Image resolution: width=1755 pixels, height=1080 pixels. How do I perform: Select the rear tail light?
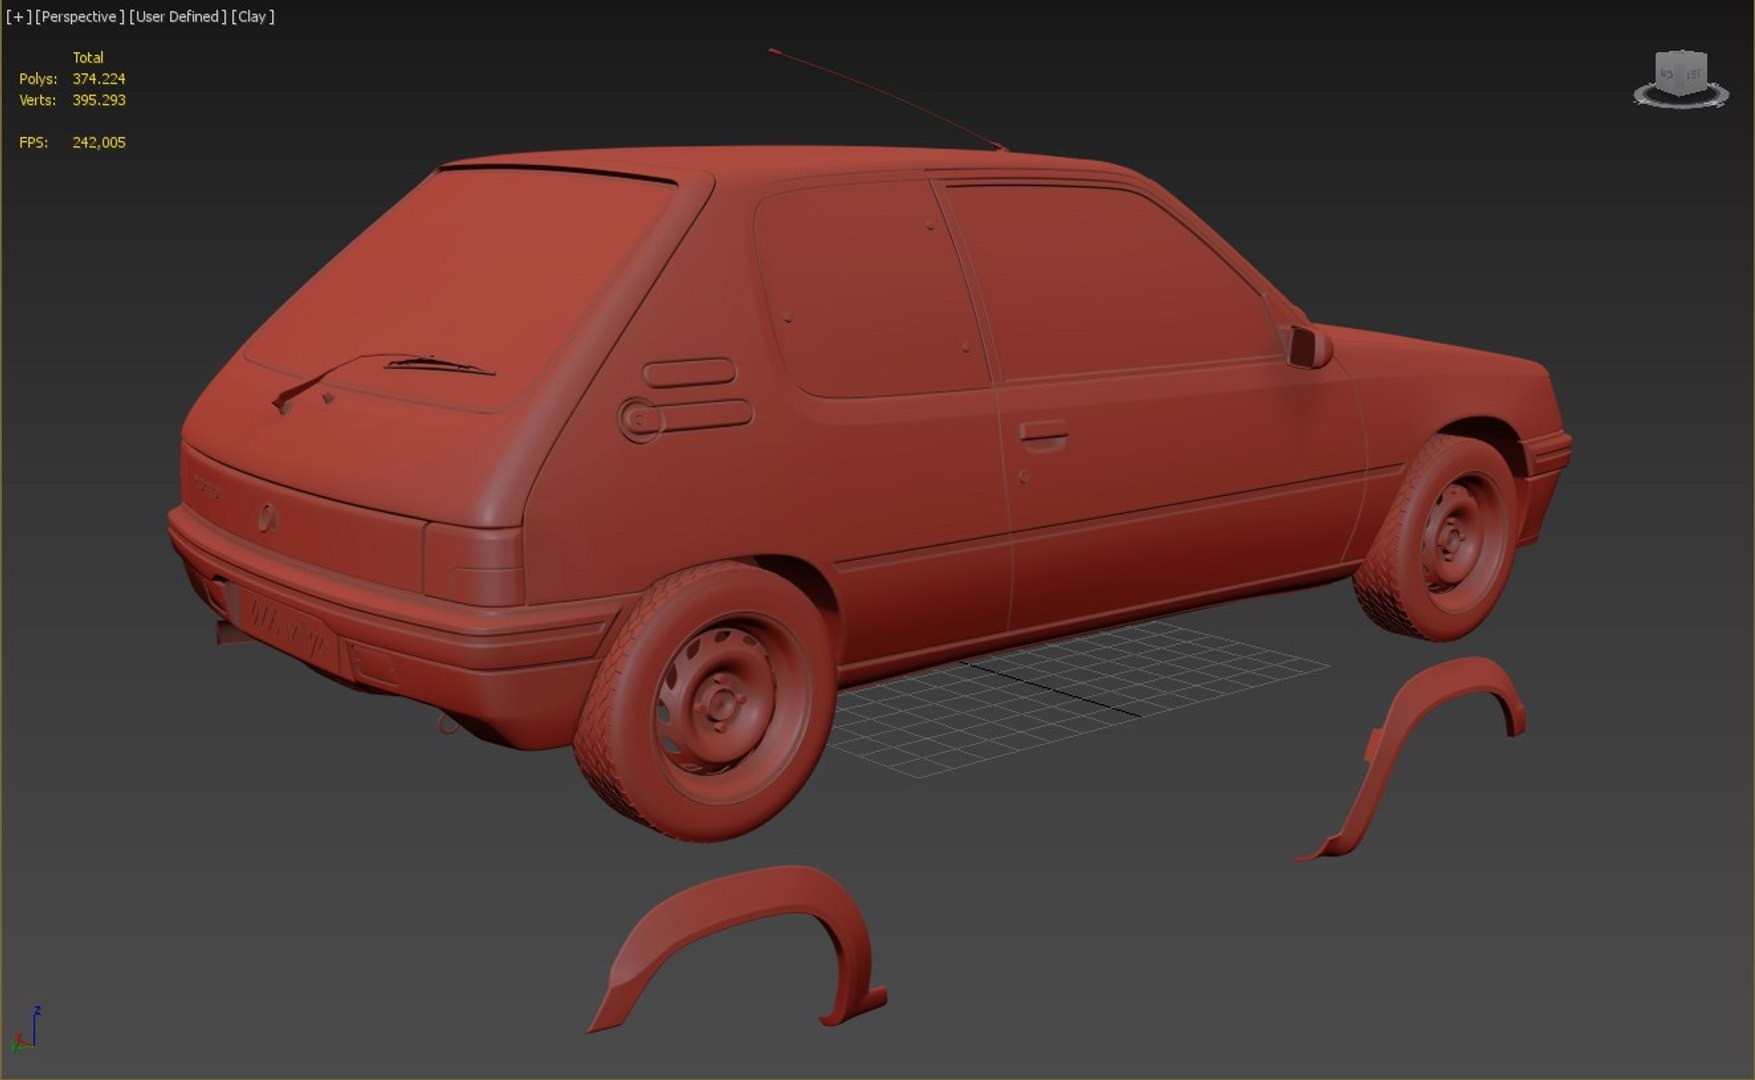[x=473, y=563]
